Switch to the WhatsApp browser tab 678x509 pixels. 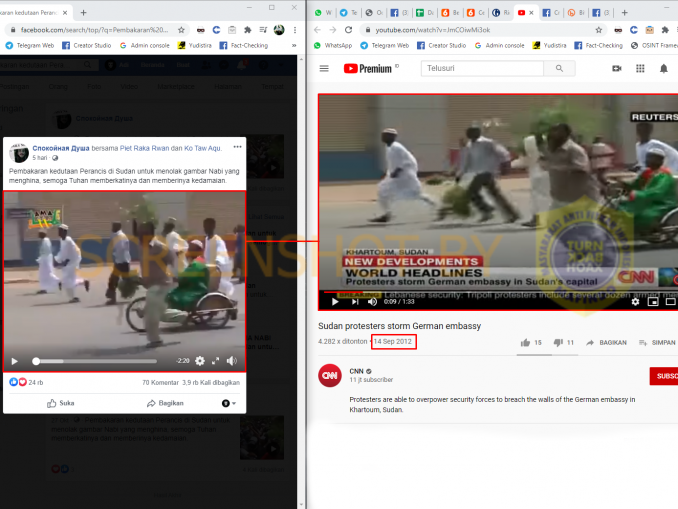[x=323, y=13]
